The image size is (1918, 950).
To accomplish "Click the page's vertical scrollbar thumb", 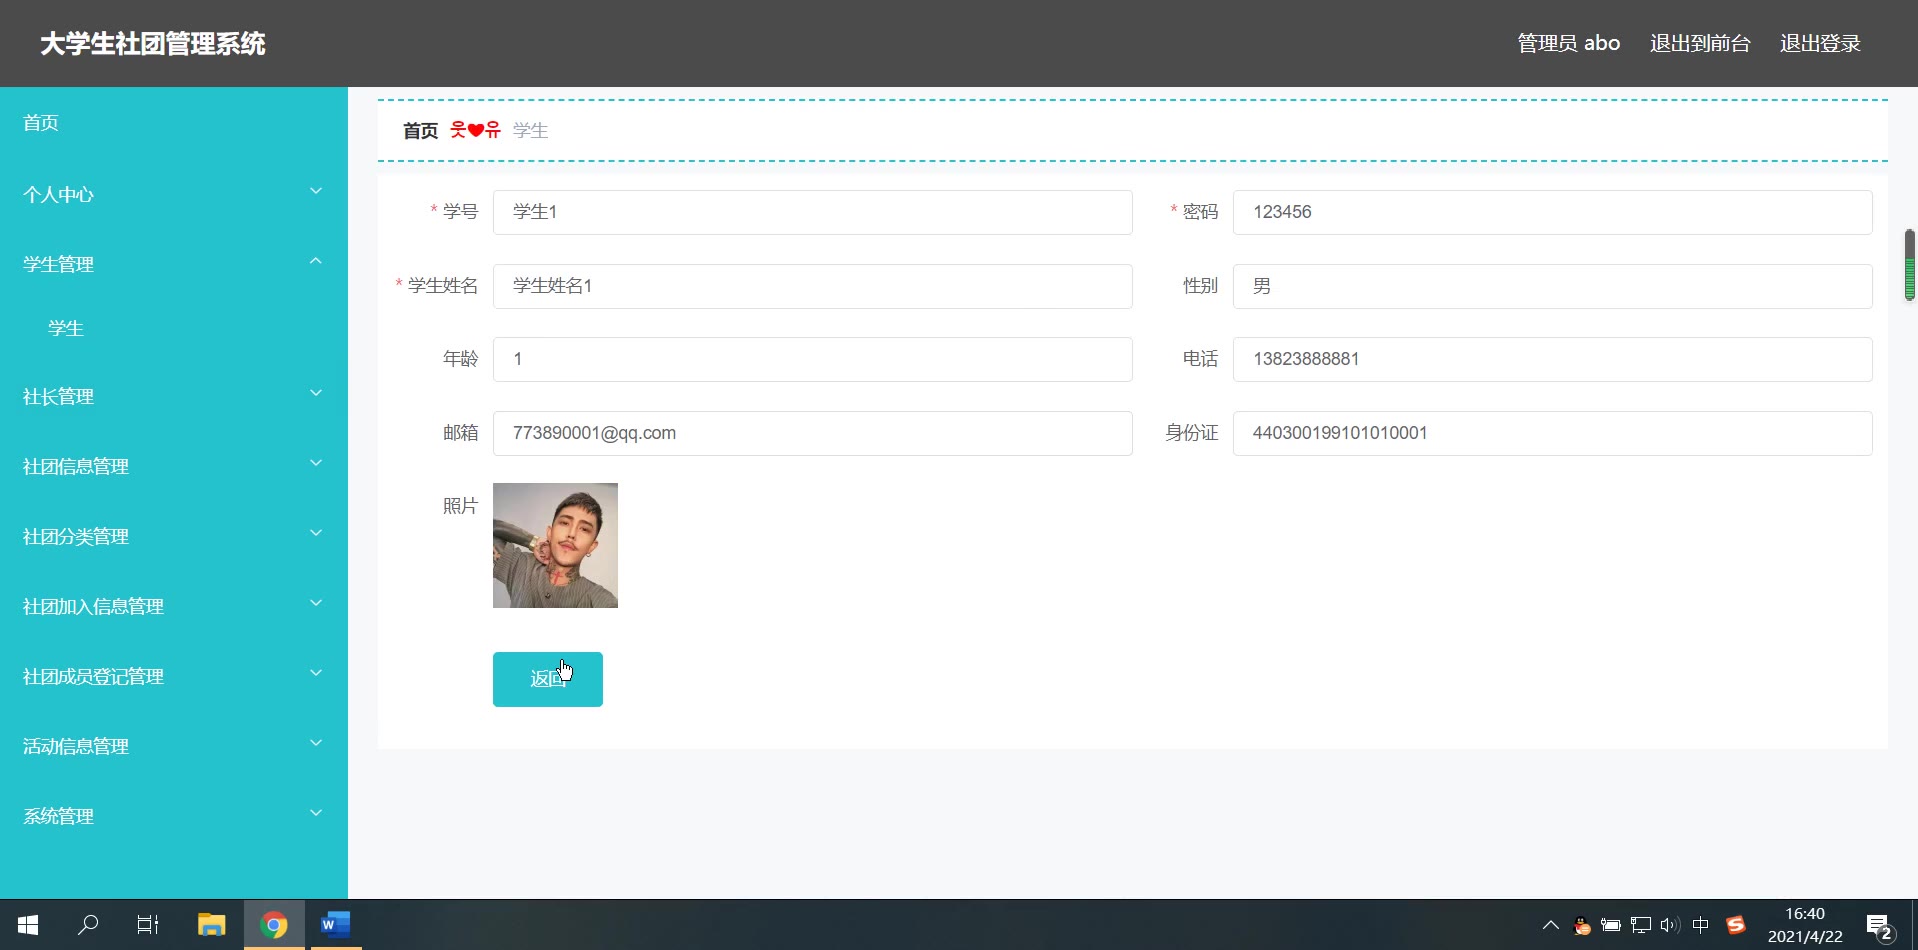I will [x=1909, y=265].
